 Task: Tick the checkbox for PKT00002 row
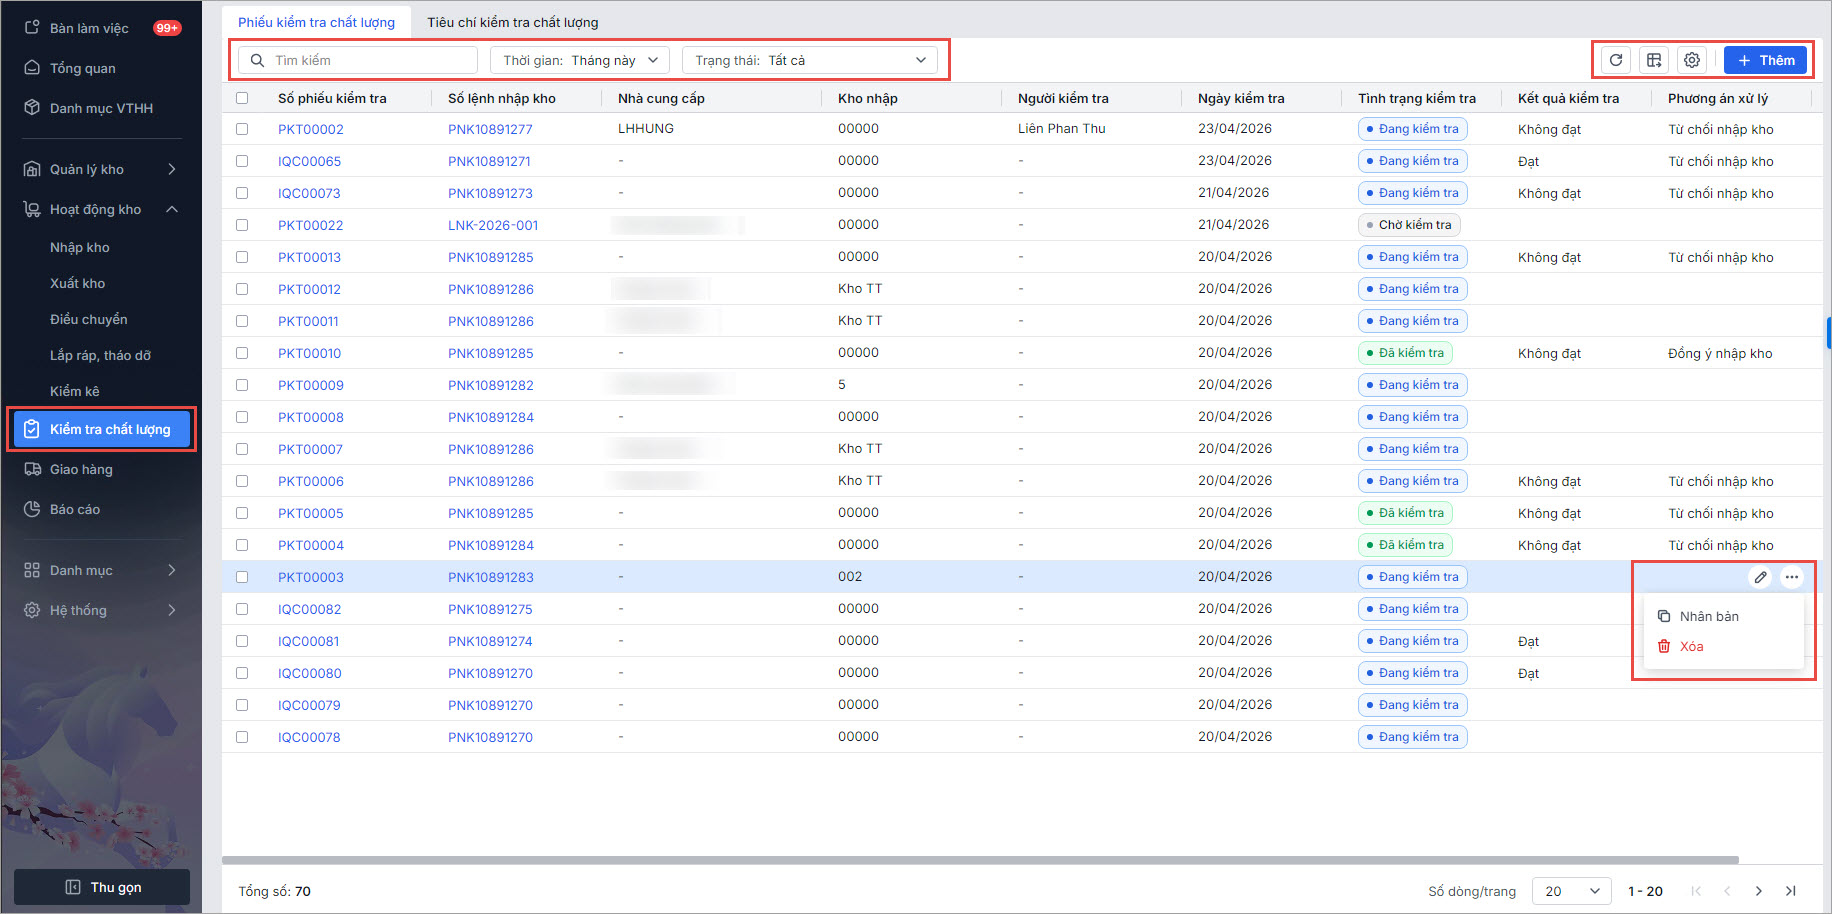click(242, 129)
